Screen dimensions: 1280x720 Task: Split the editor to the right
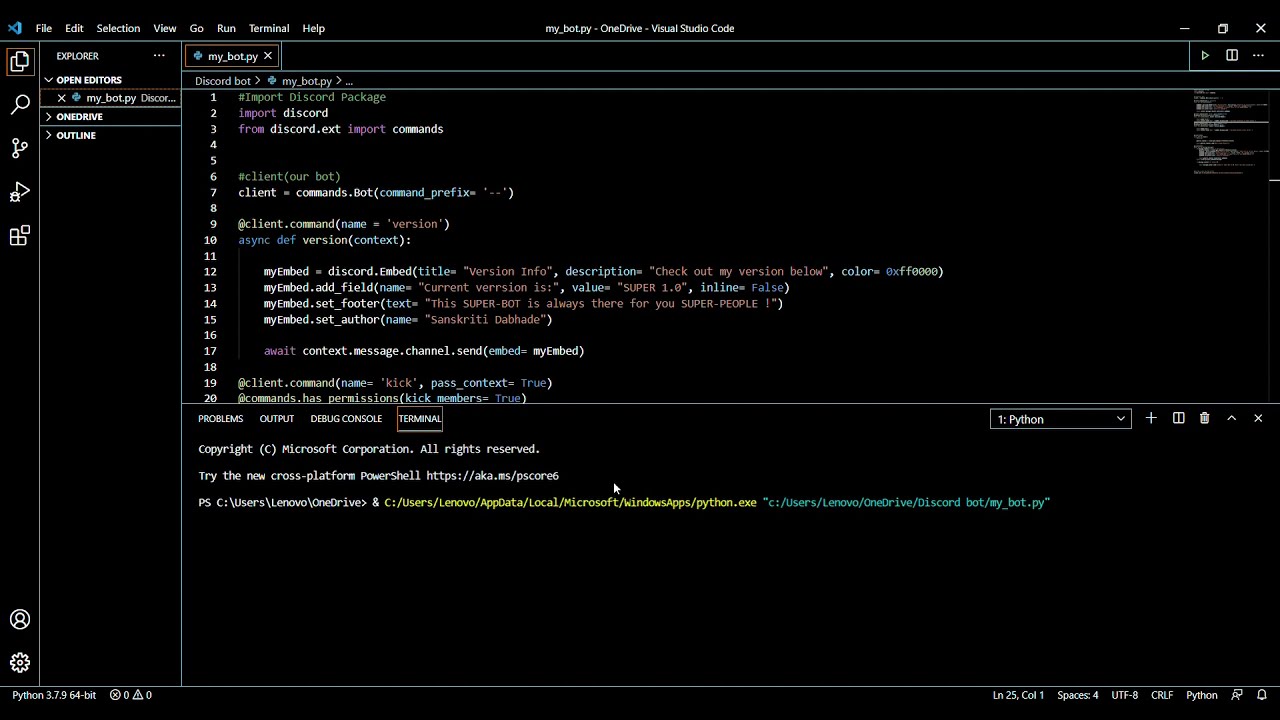click(x=1232, y=56)
